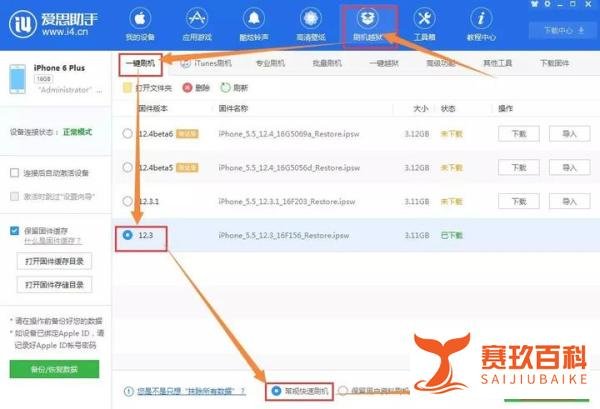This screenshot has height=409, width=600.
Task: Switch to the 一键刷机 tab
Action: point(140,63)
